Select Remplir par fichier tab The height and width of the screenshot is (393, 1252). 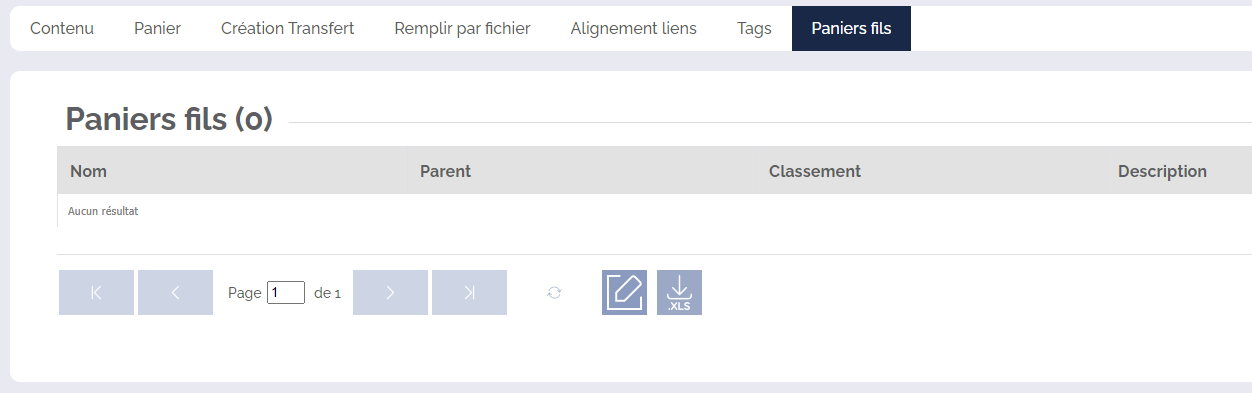(462, 28)
